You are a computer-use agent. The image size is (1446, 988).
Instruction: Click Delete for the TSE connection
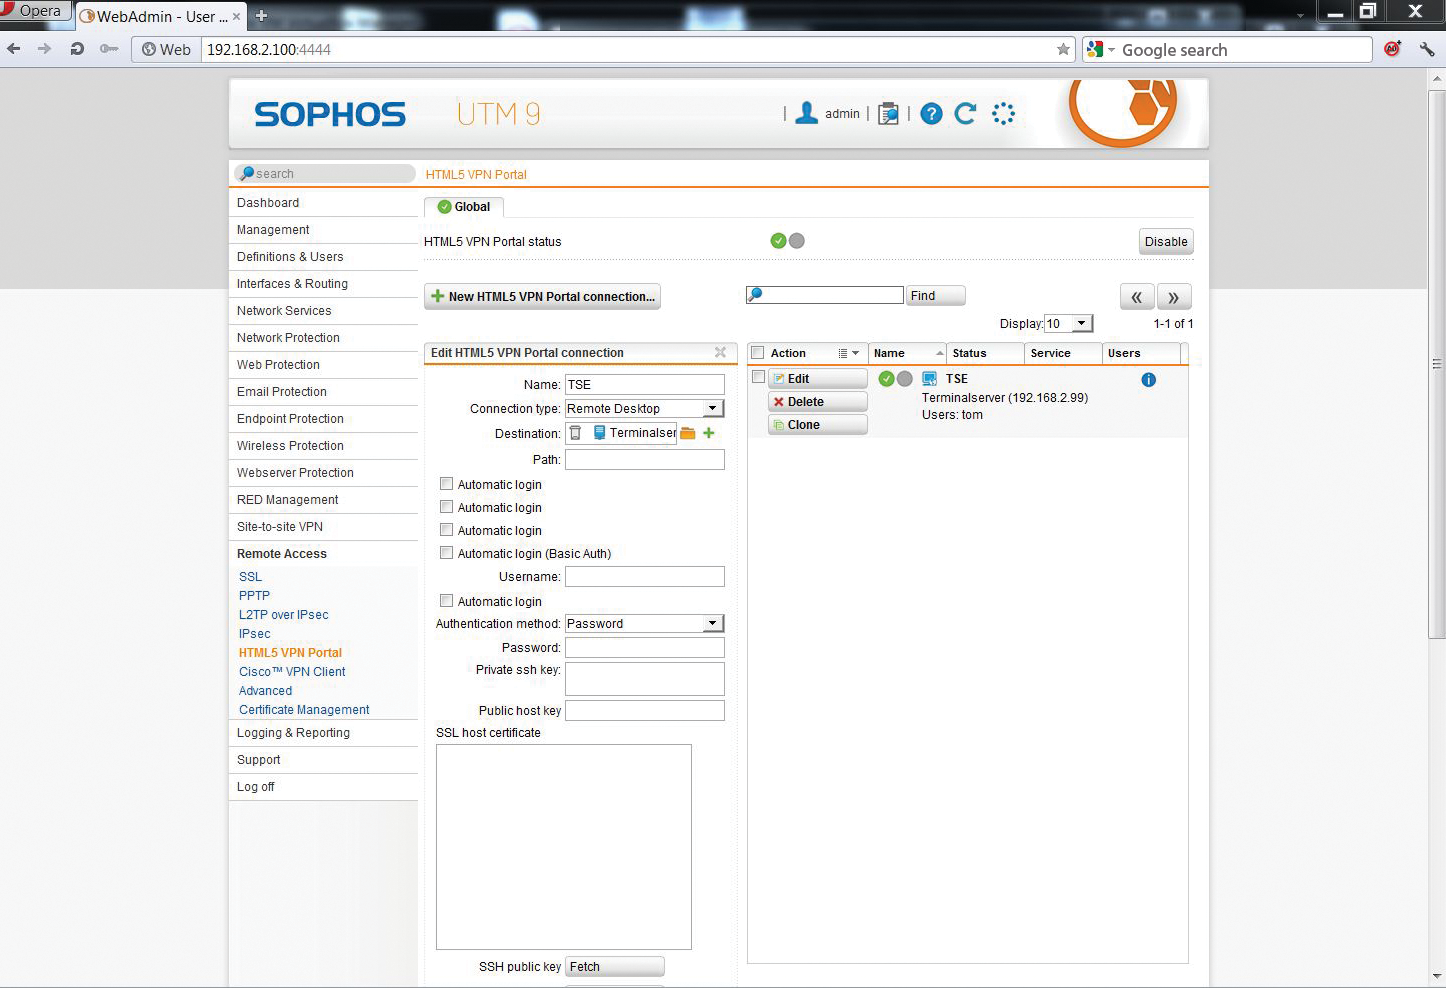coord(817,401)
